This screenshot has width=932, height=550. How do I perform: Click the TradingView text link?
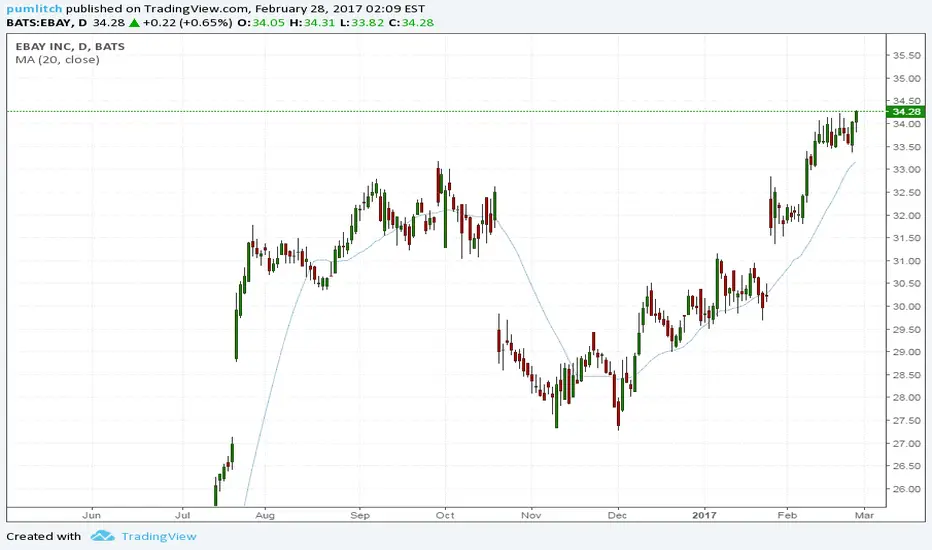click(x=159, y=536)
